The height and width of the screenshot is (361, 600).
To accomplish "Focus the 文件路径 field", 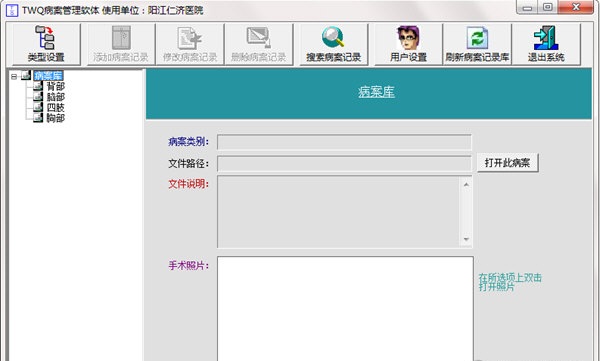I will click(x=344, y=164).
